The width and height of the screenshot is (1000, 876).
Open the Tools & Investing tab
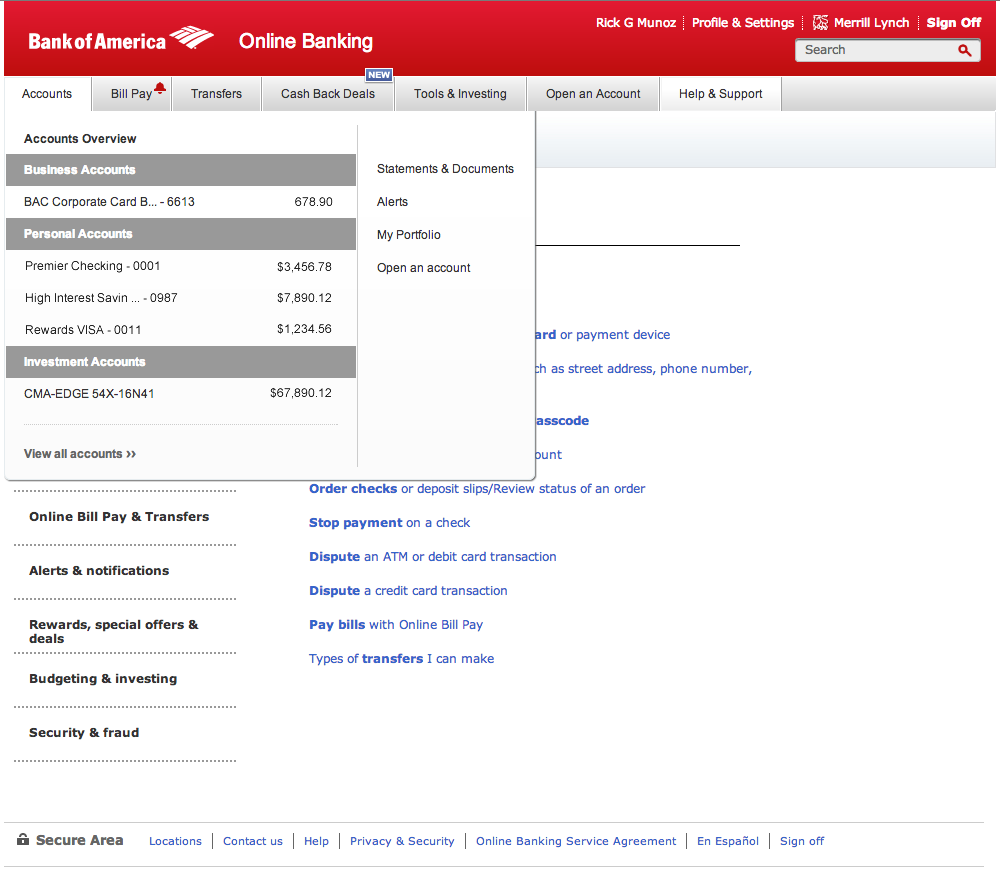(x=460, y=94)
